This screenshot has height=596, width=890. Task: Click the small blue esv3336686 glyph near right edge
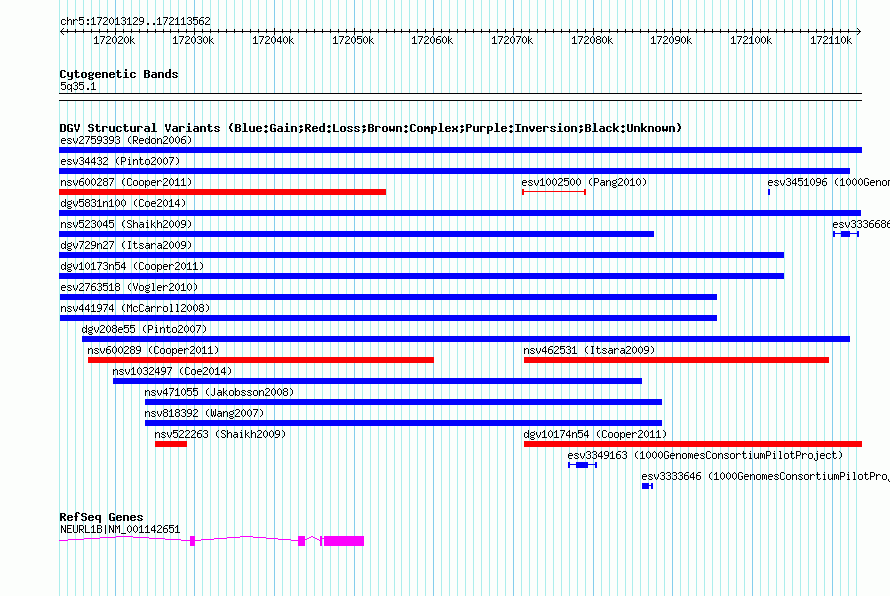click(x=846, y=234)
